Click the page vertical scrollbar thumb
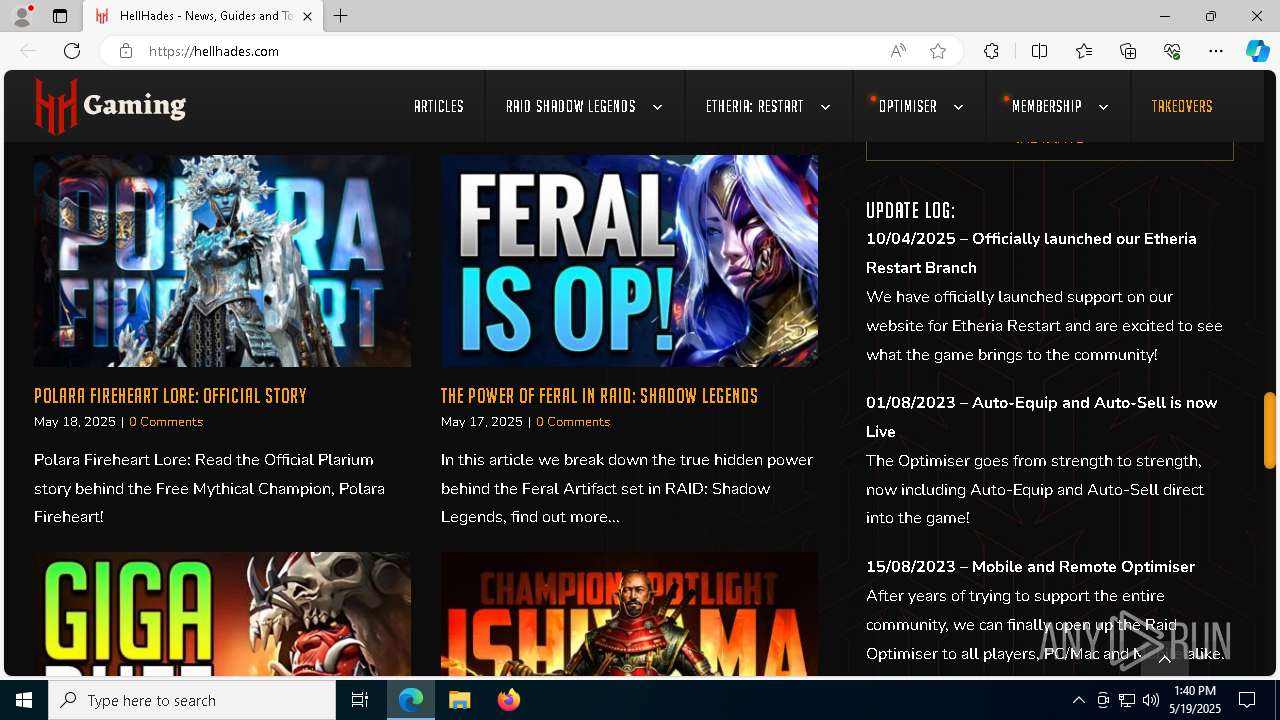 click(x=1270, y=430)
